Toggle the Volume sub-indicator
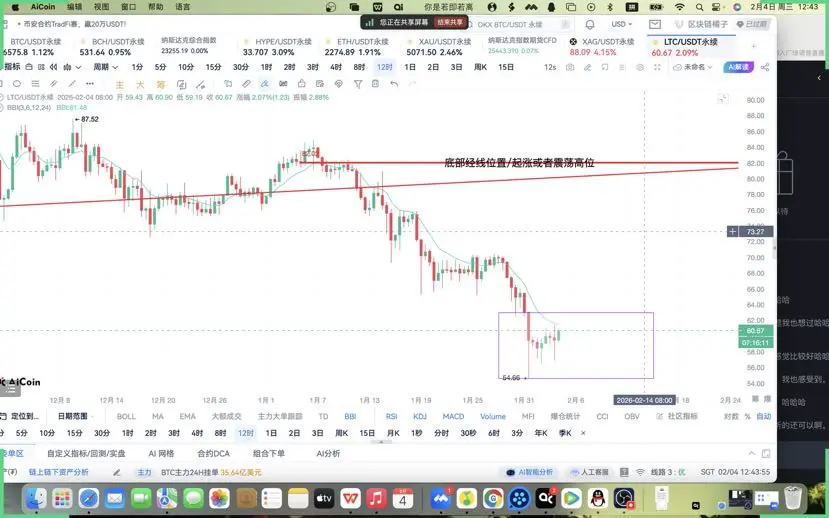The image size is (829, 518). (x=493, y=417)
